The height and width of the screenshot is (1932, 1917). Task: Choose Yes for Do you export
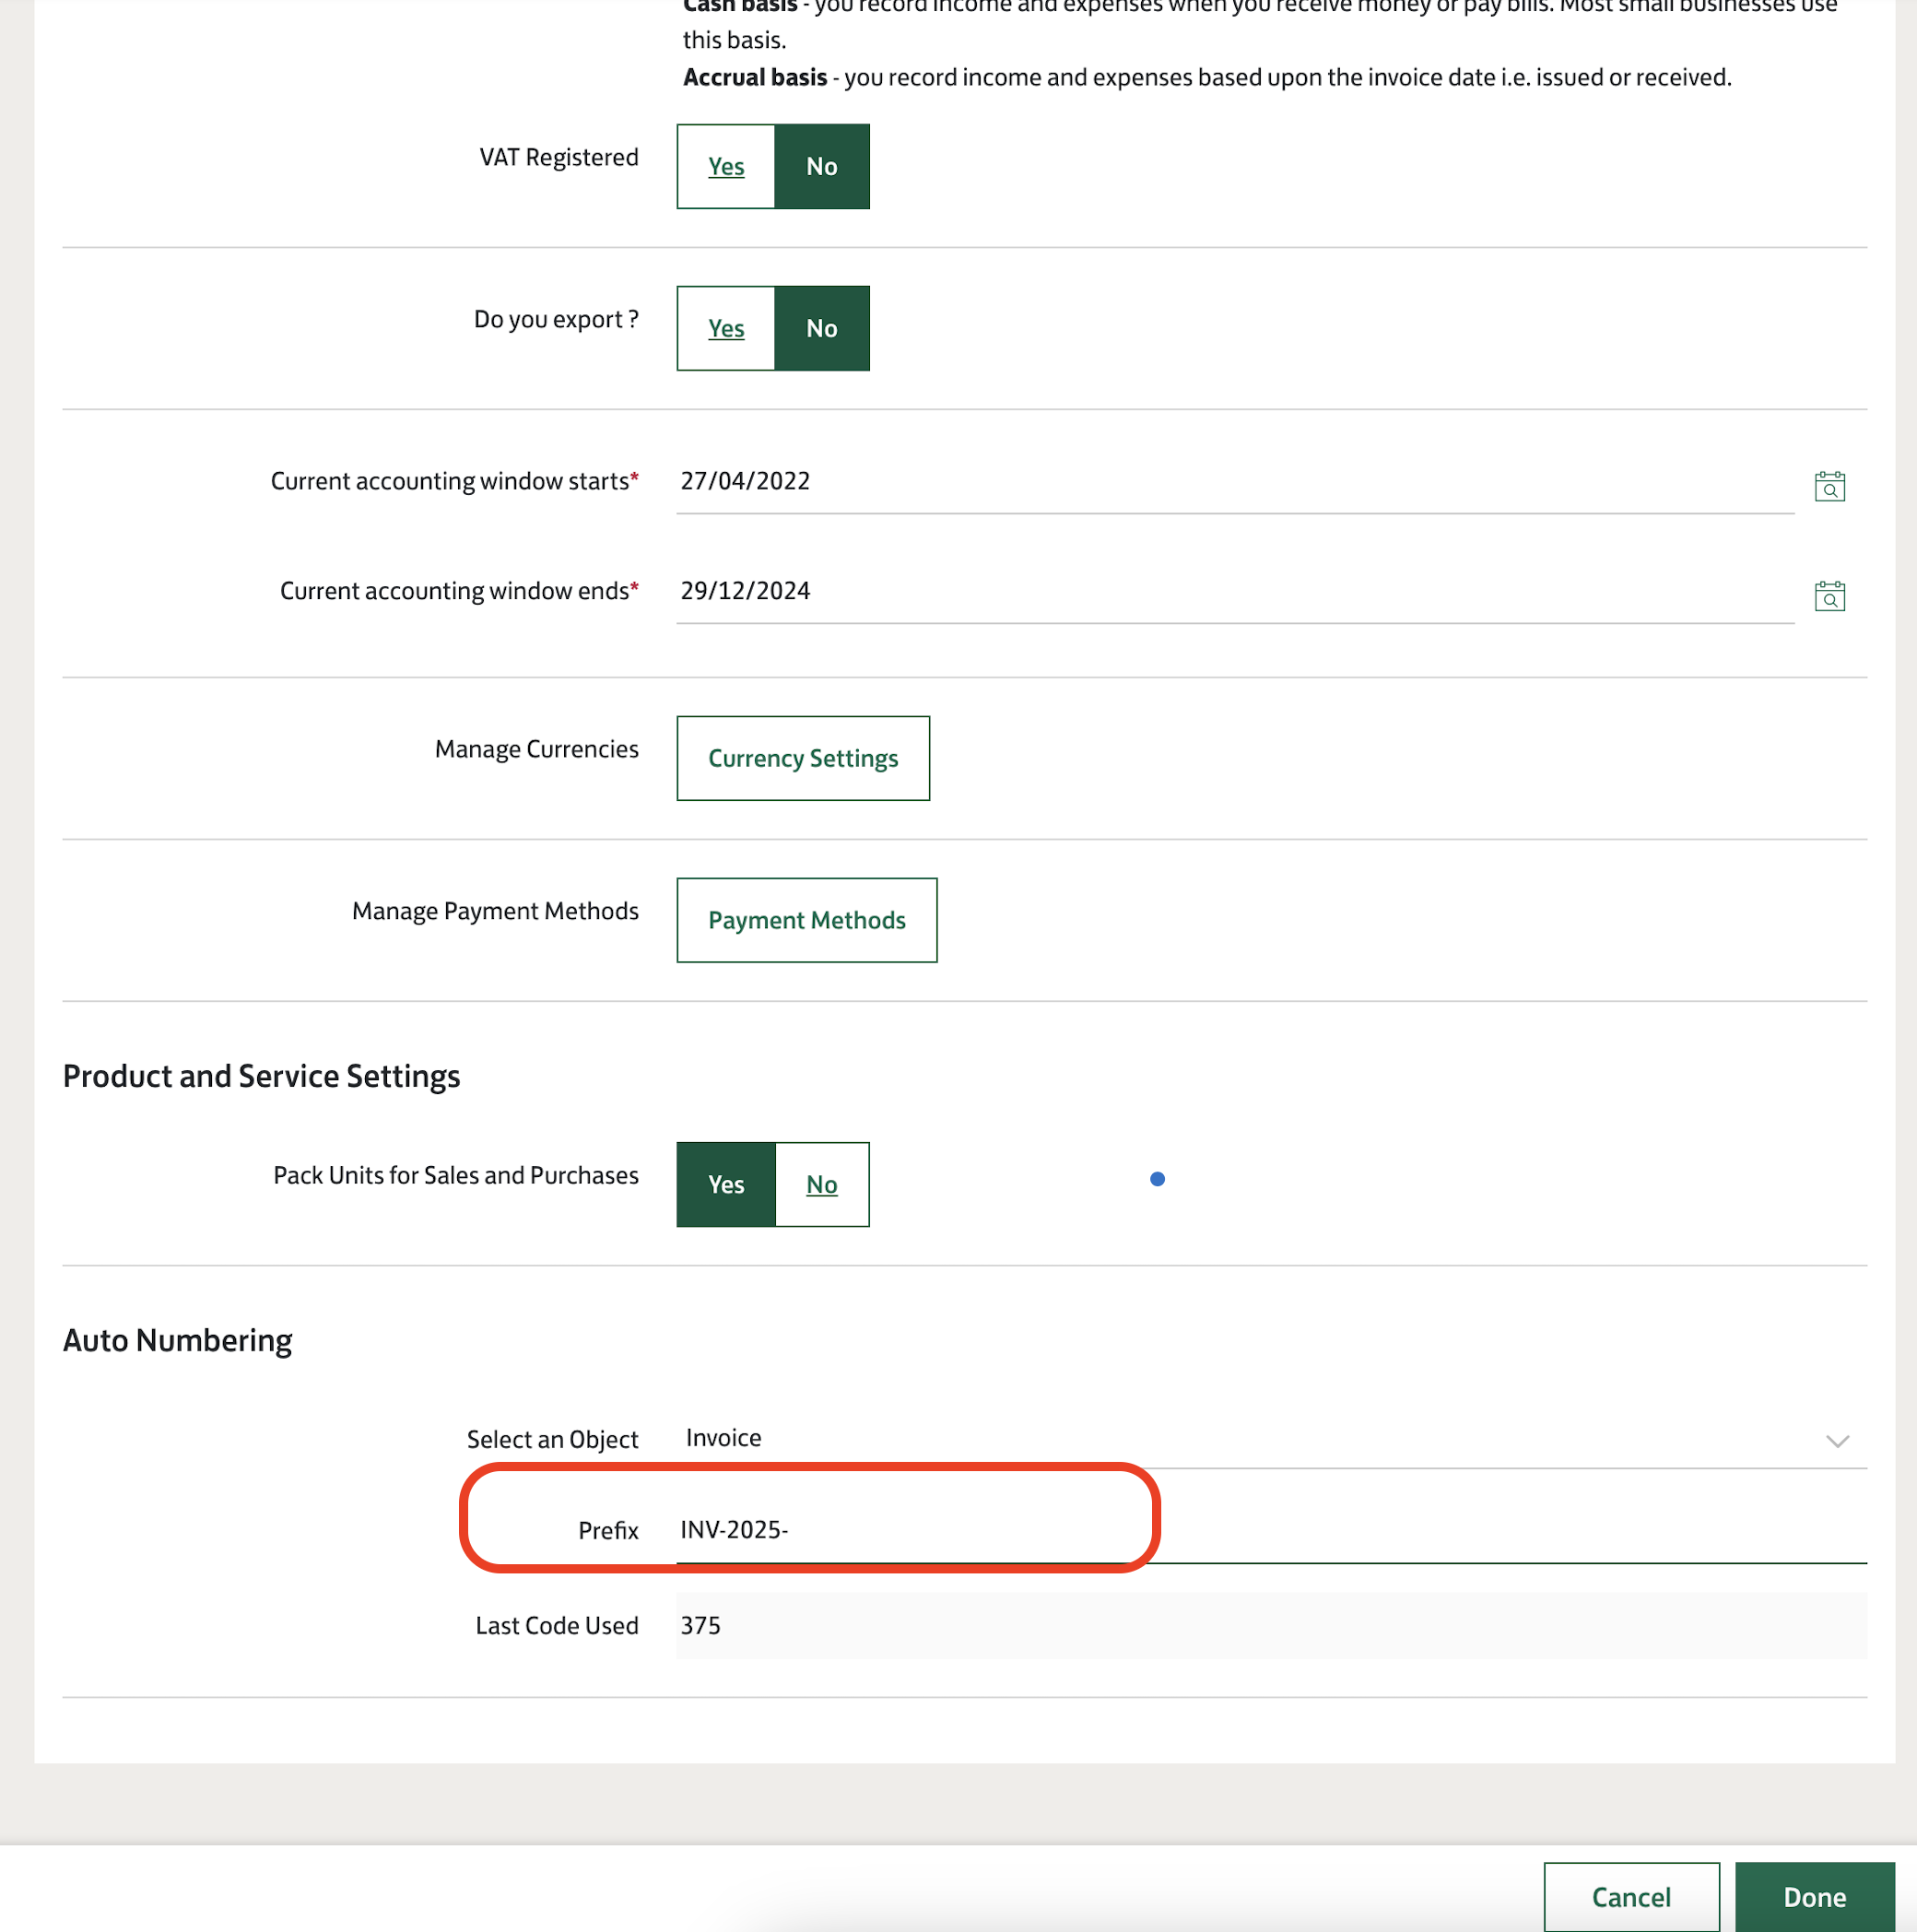click(x=726, y=329)
